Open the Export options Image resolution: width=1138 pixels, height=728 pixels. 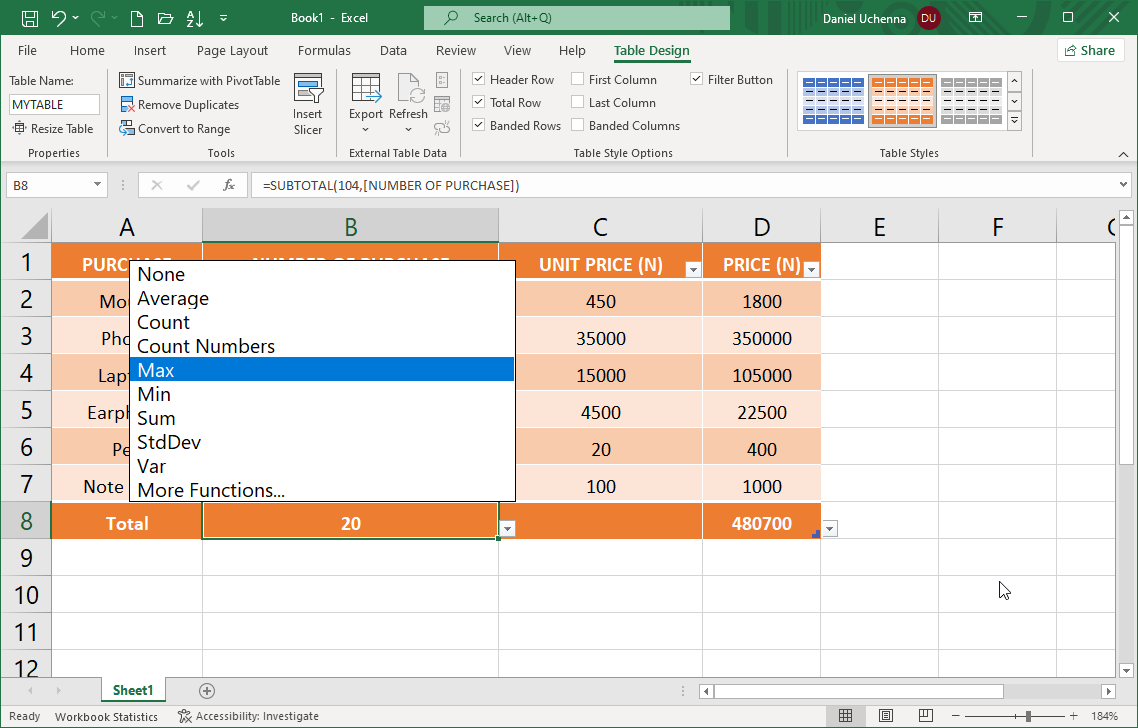tap(366, 102)
